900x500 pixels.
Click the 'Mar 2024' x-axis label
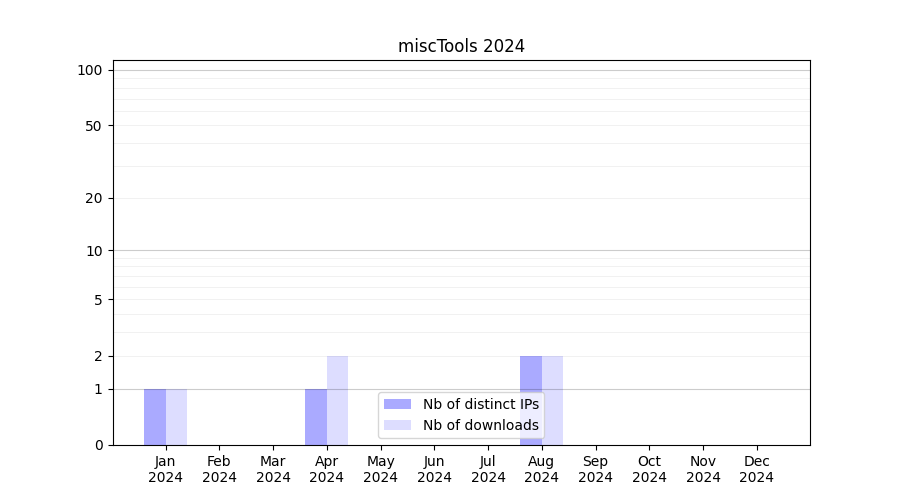point(273,469)
